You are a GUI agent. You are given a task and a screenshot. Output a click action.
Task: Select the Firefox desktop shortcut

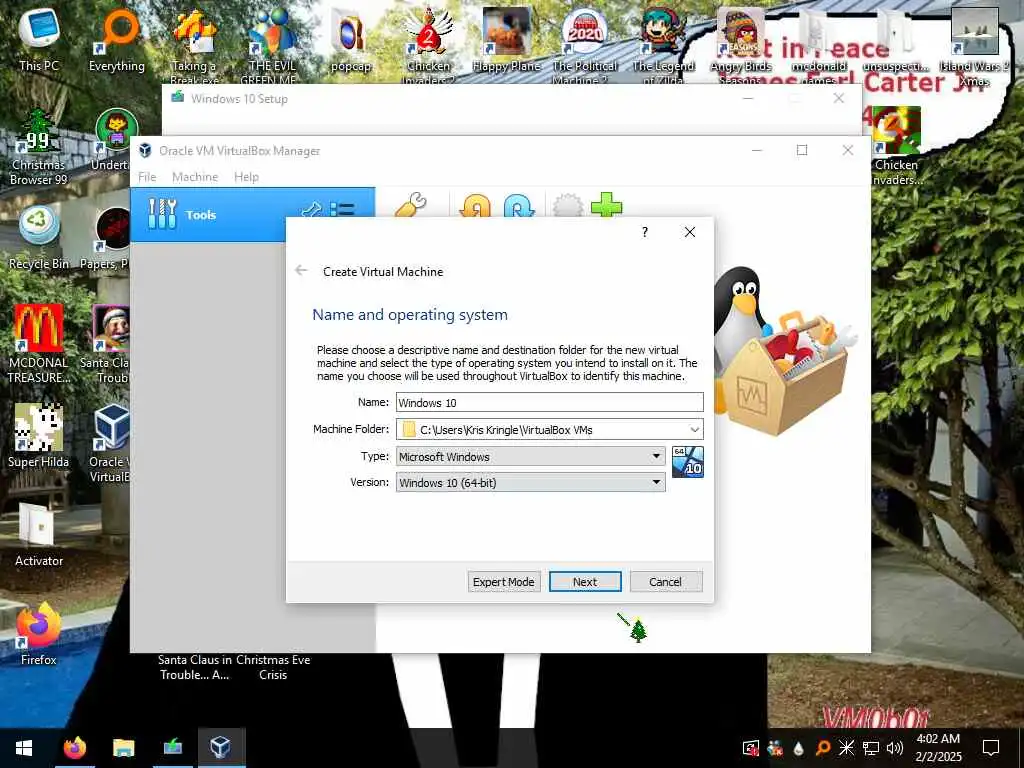tap(39, 633)
